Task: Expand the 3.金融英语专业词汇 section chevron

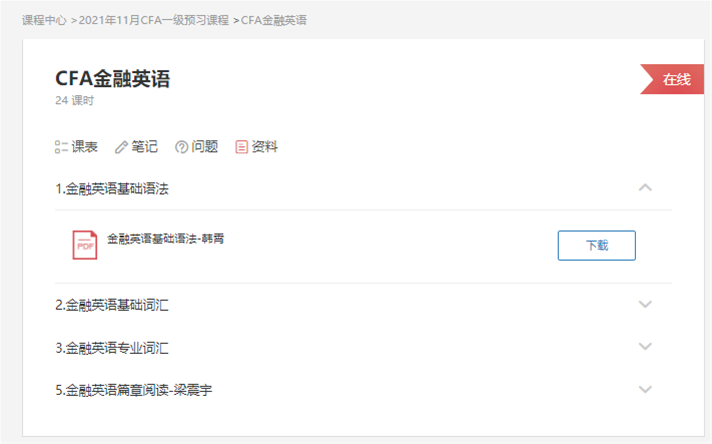Action: (645, 347)
